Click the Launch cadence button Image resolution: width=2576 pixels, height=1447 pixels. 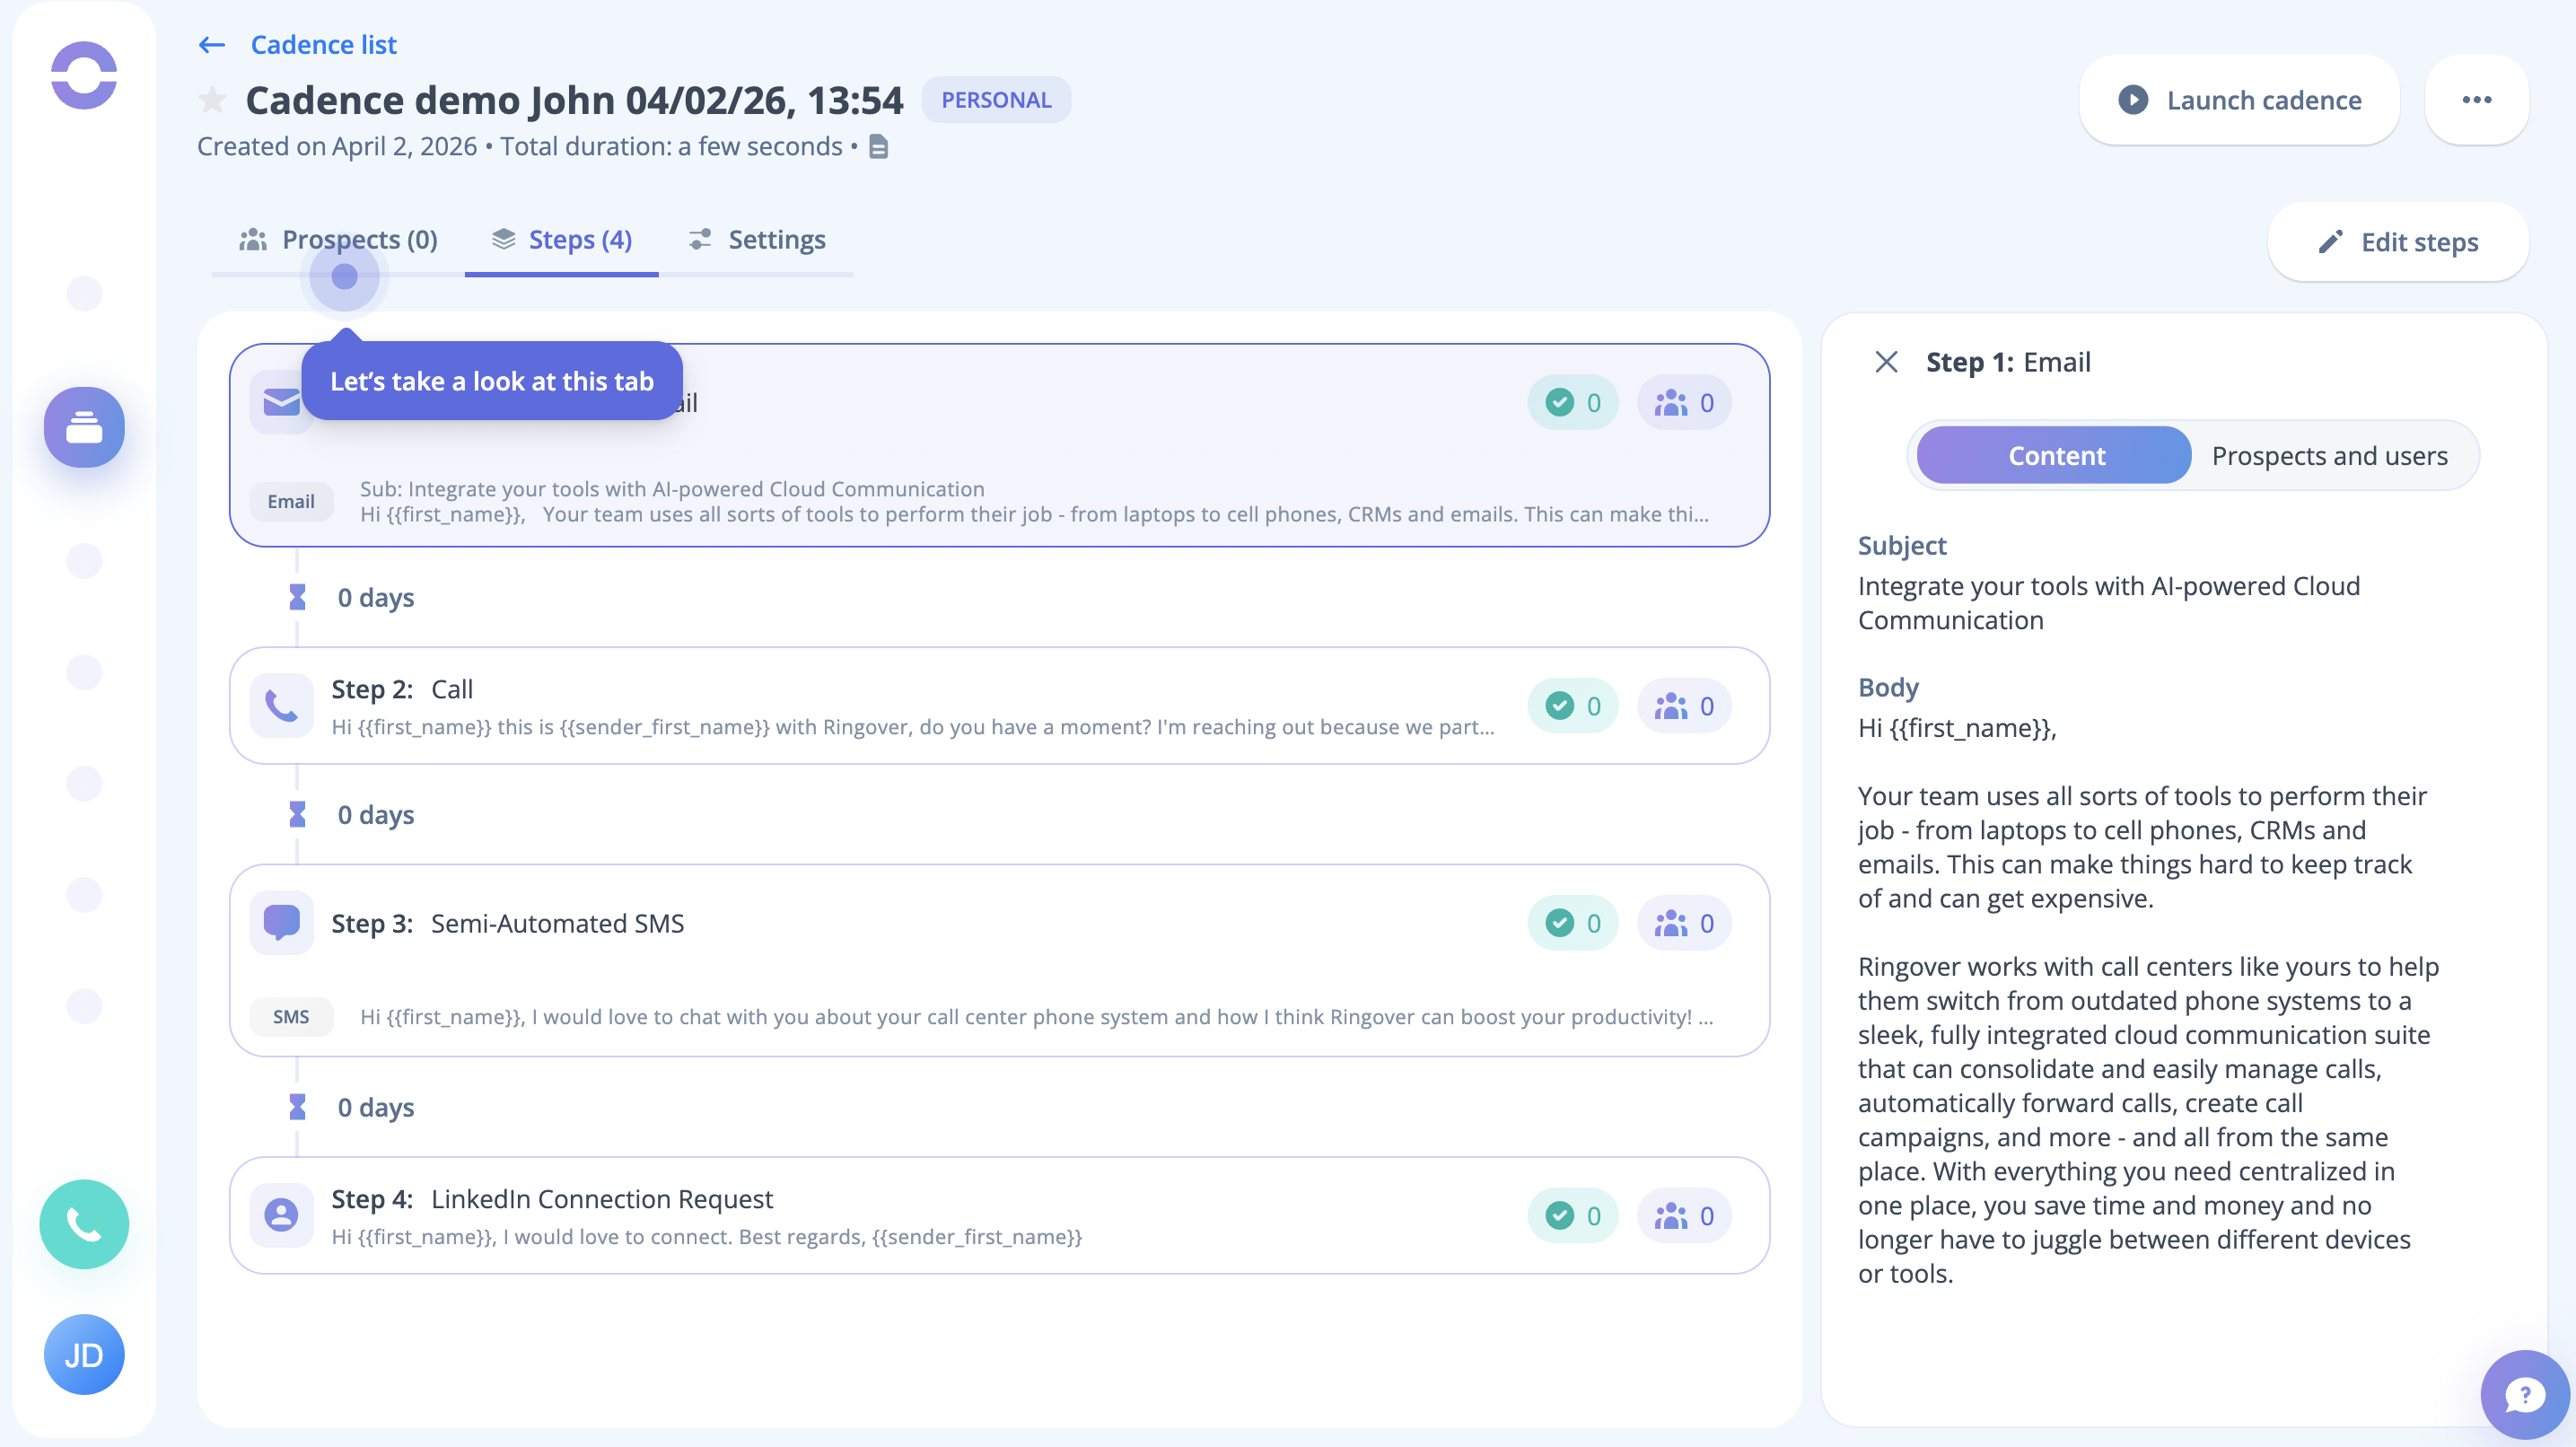pos(2239,100)
